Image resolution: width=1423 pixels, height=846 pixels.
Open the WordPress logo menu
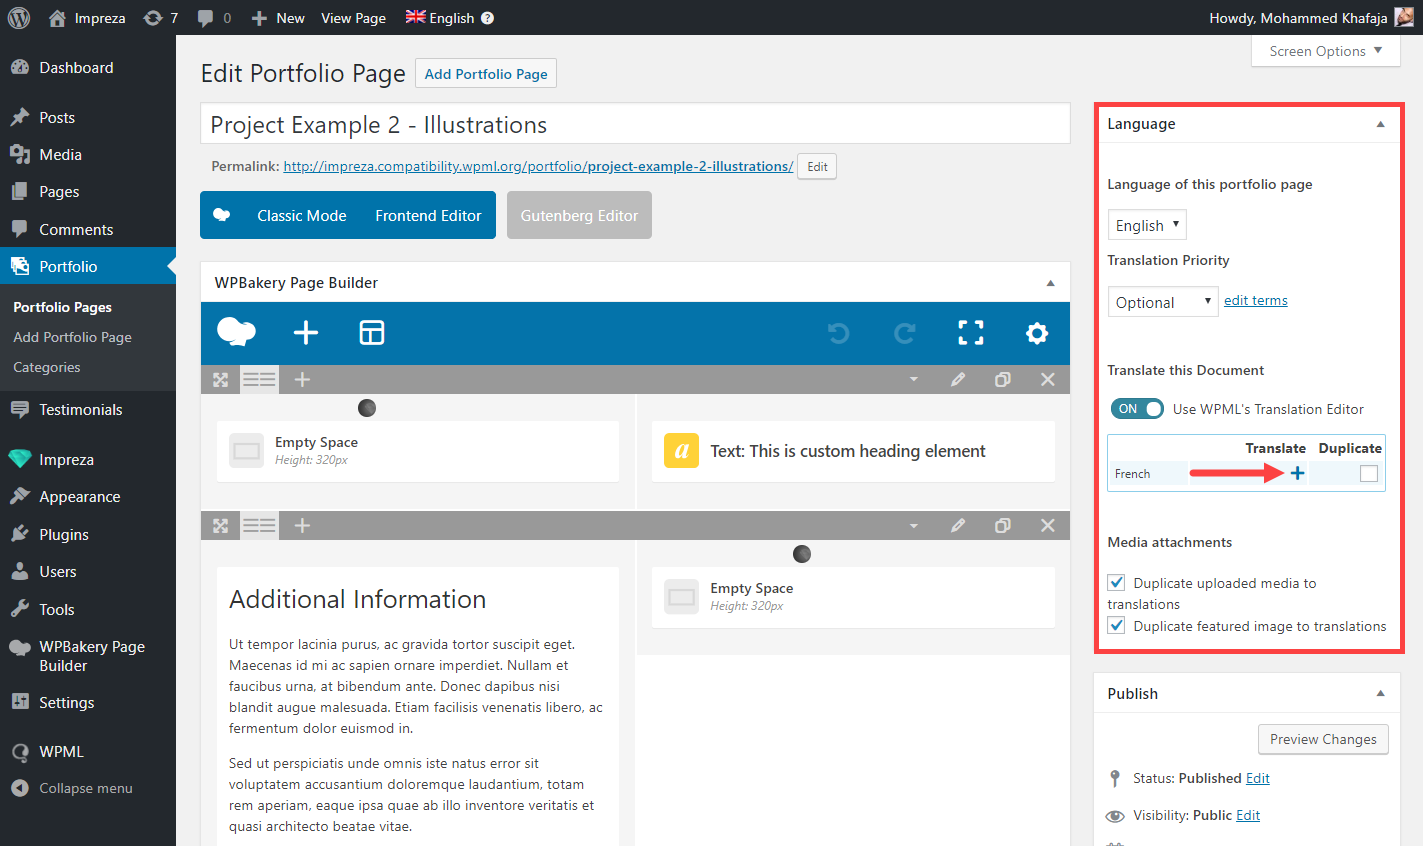[19, 18]
